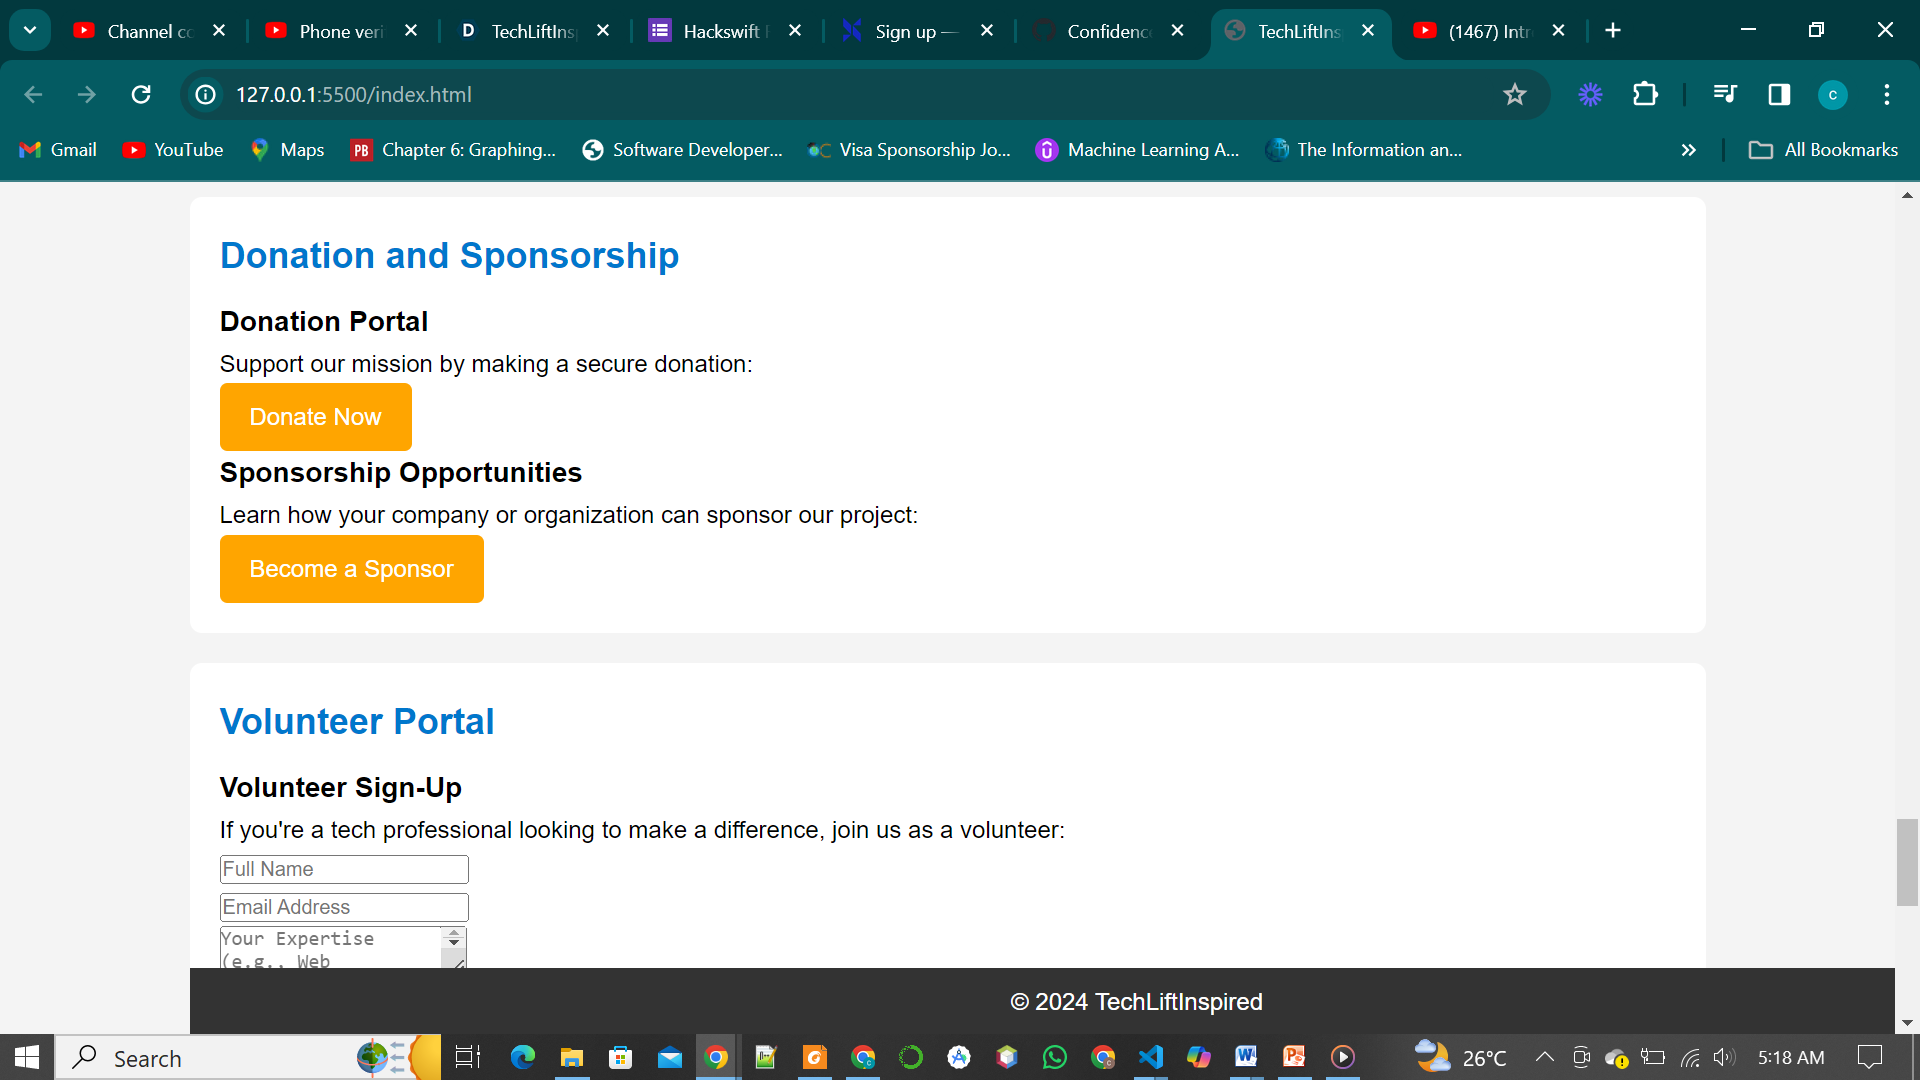1920x1080 pixels.
Task: Open the Extensions puzzle icon
Action: [1645, 94]
